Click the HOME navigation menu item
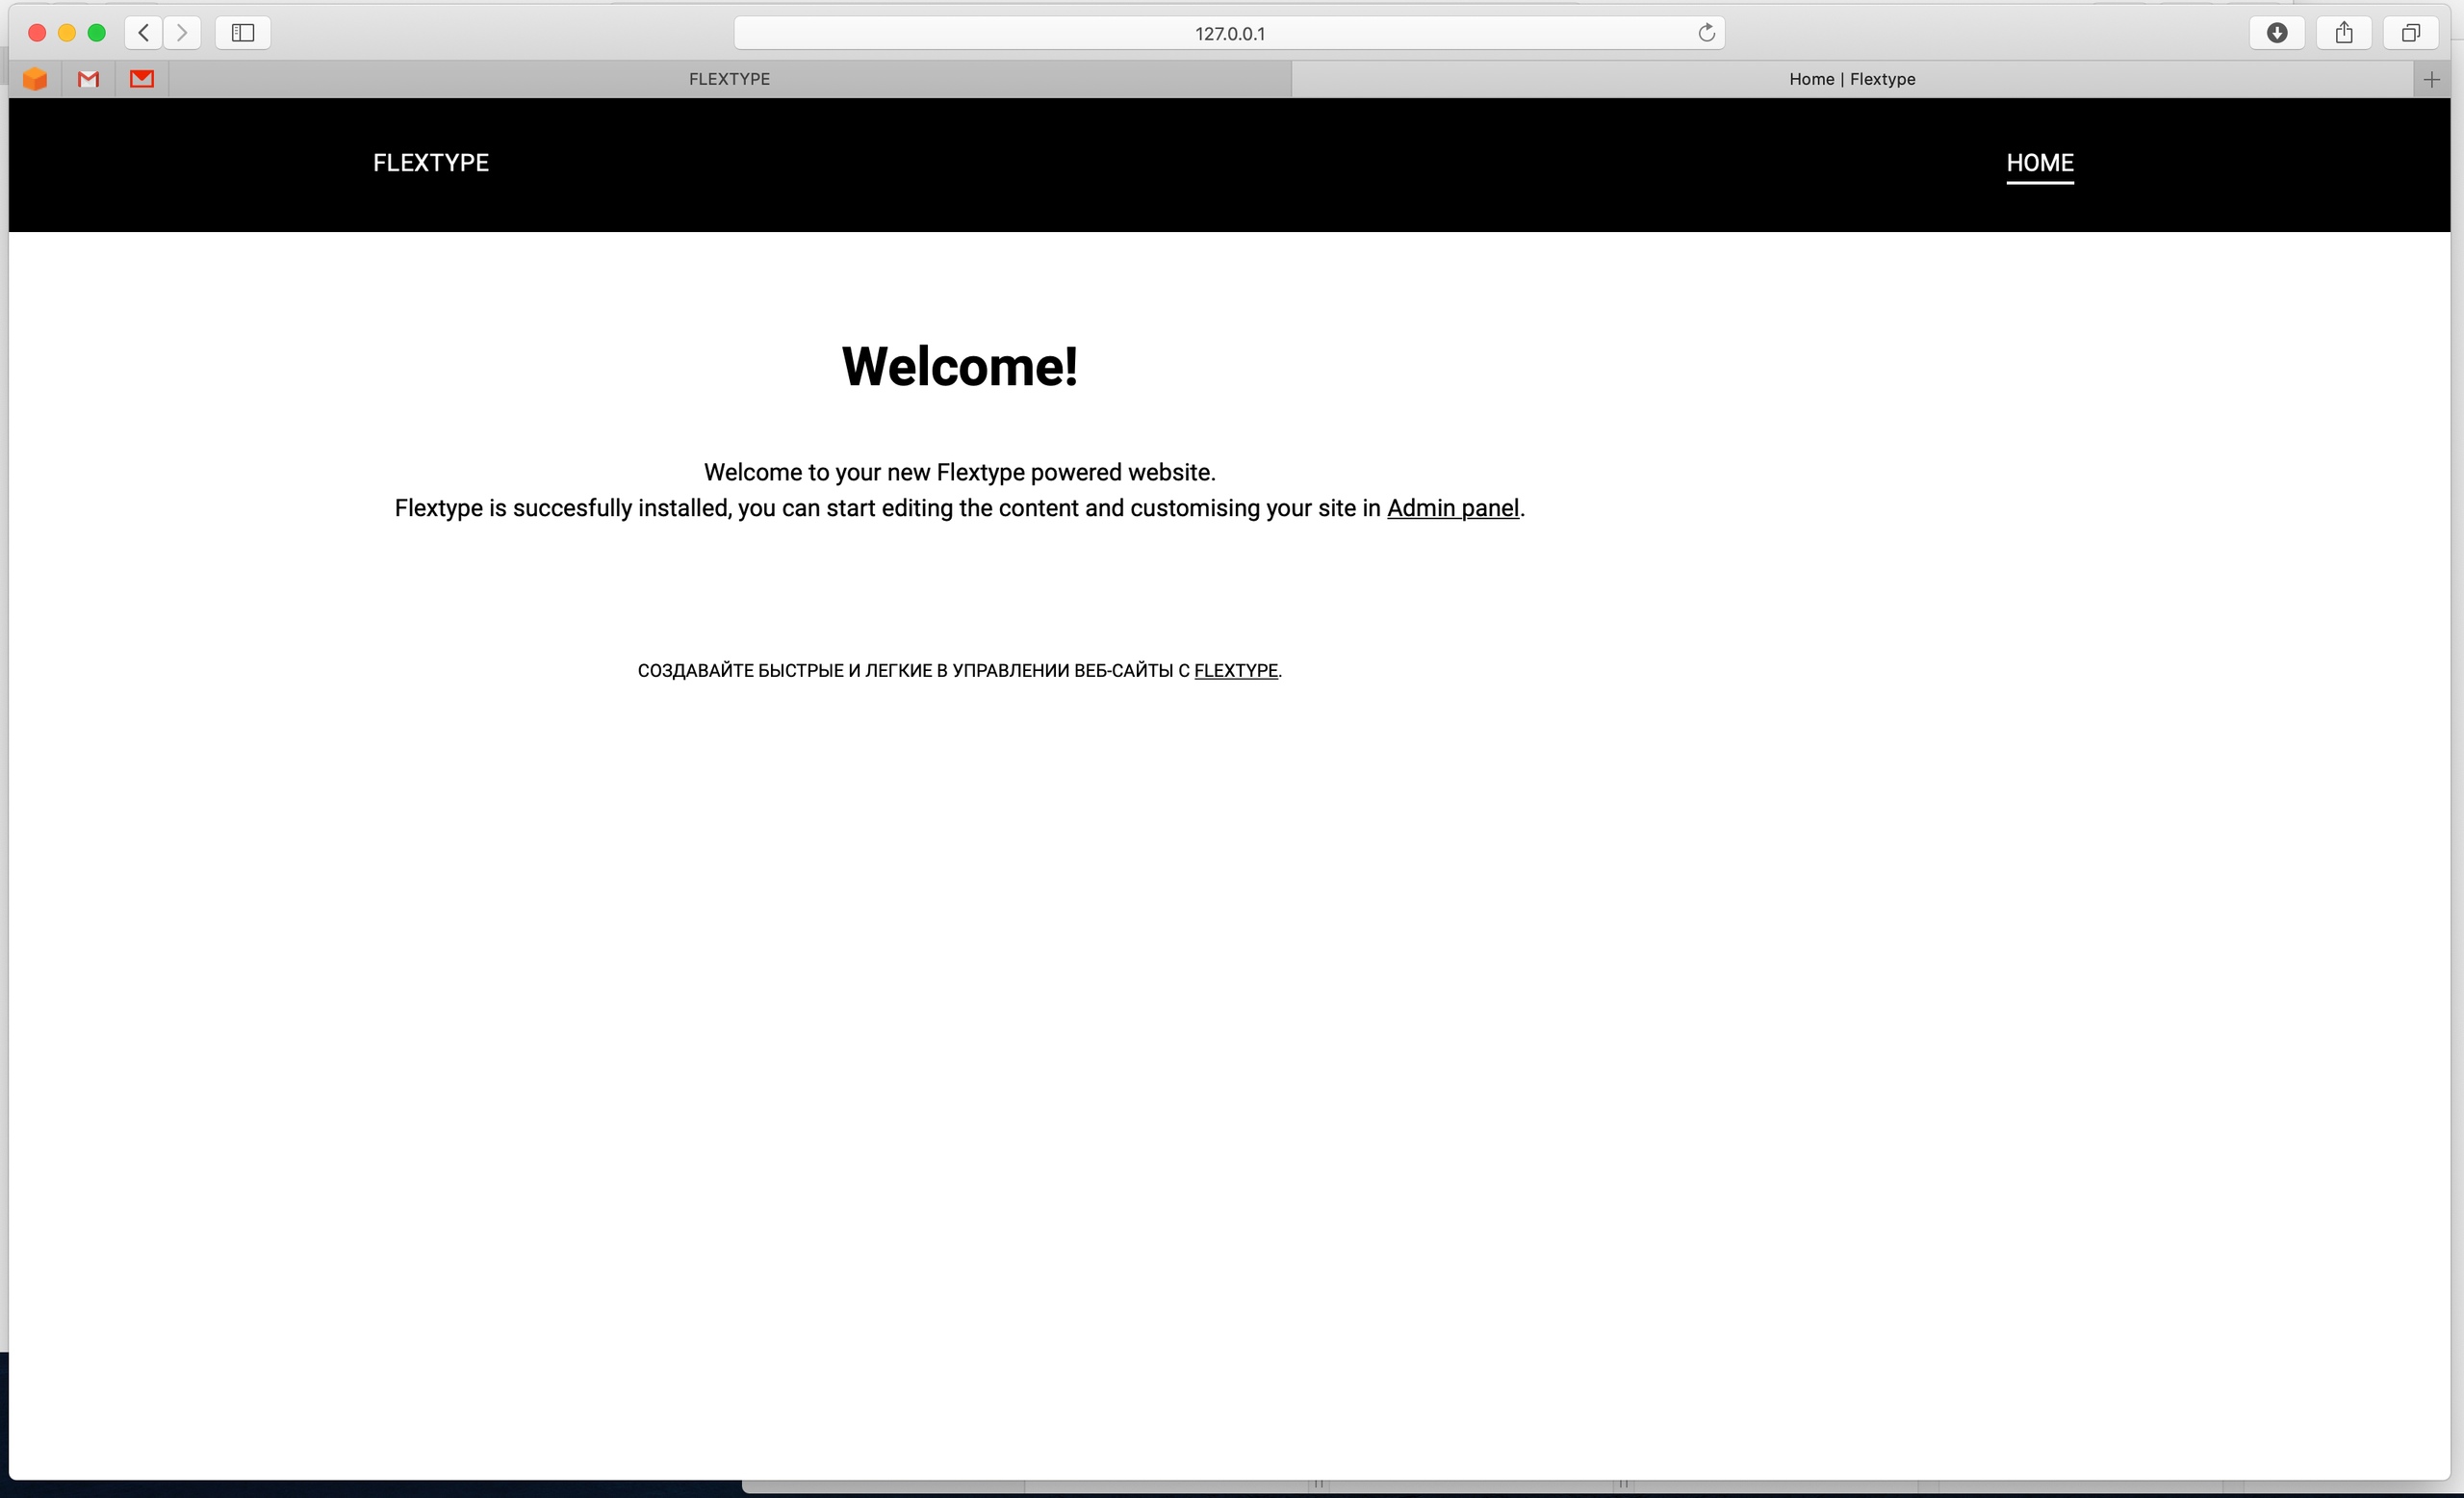 point(2039,163)
